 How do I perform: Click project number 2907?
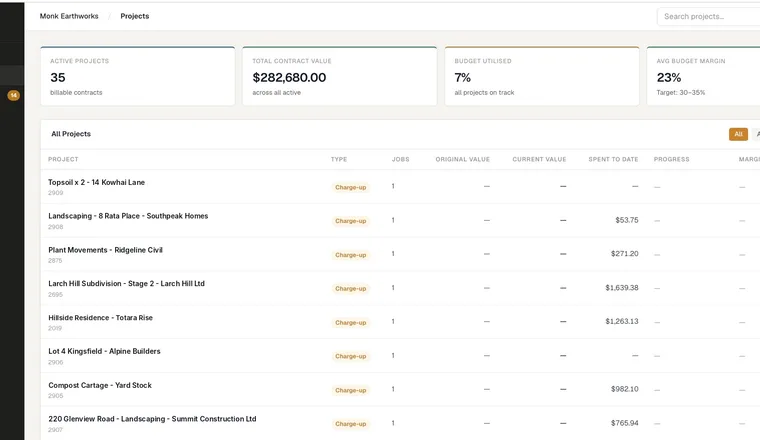55,430
